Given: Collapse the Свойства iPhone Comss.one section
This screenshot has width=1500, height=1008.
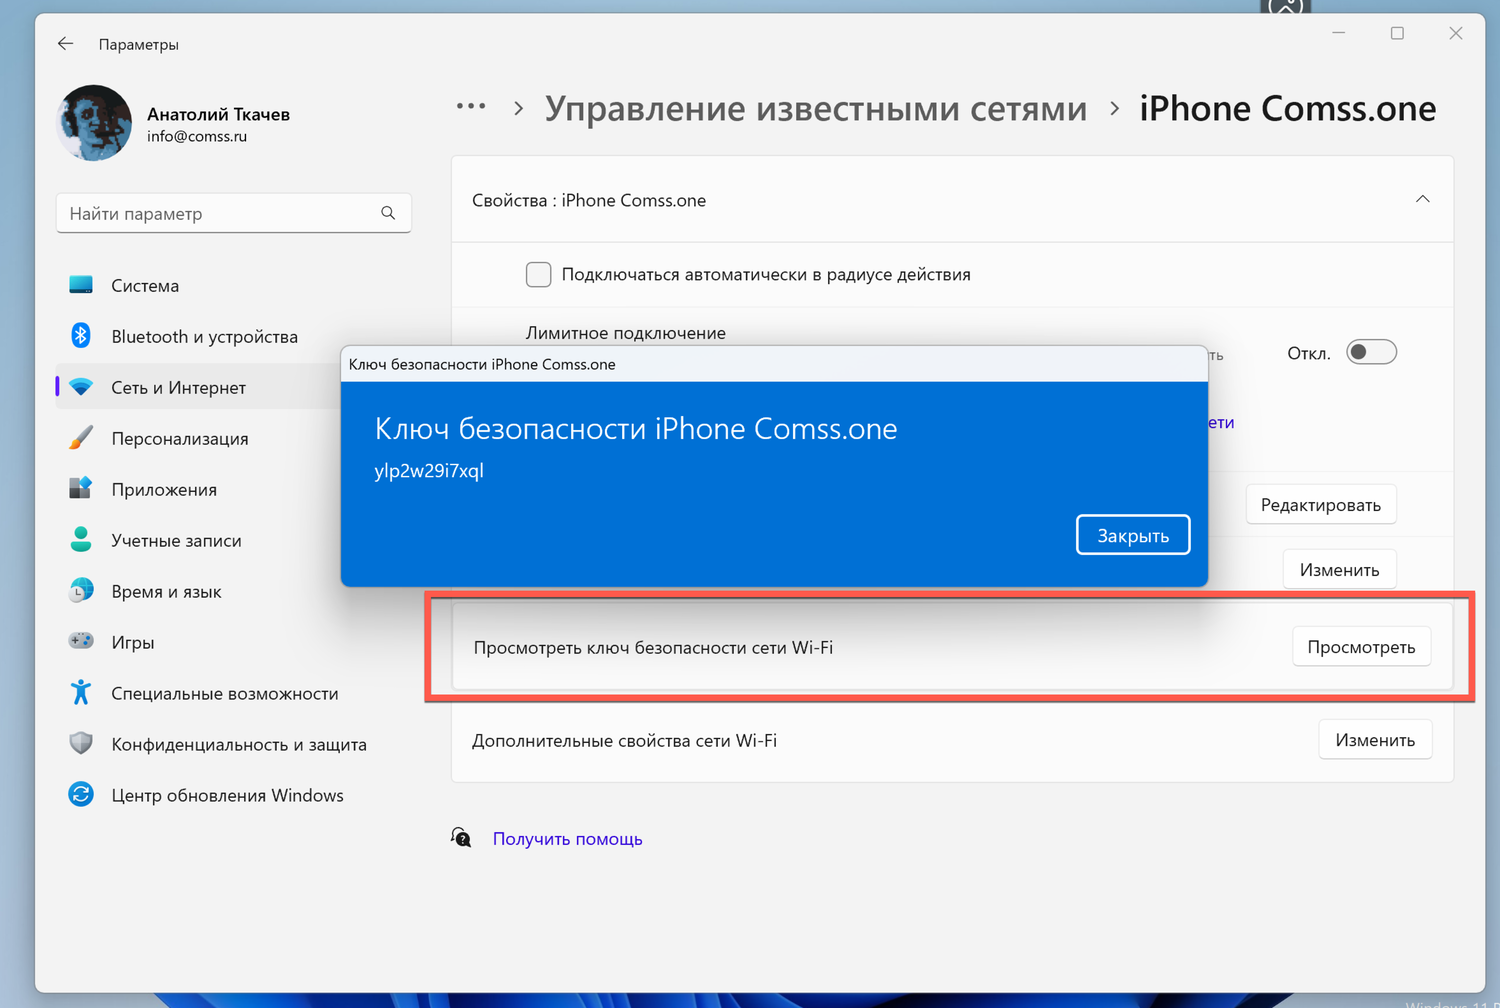Looking at the screenshot, I should point(1422,199).
